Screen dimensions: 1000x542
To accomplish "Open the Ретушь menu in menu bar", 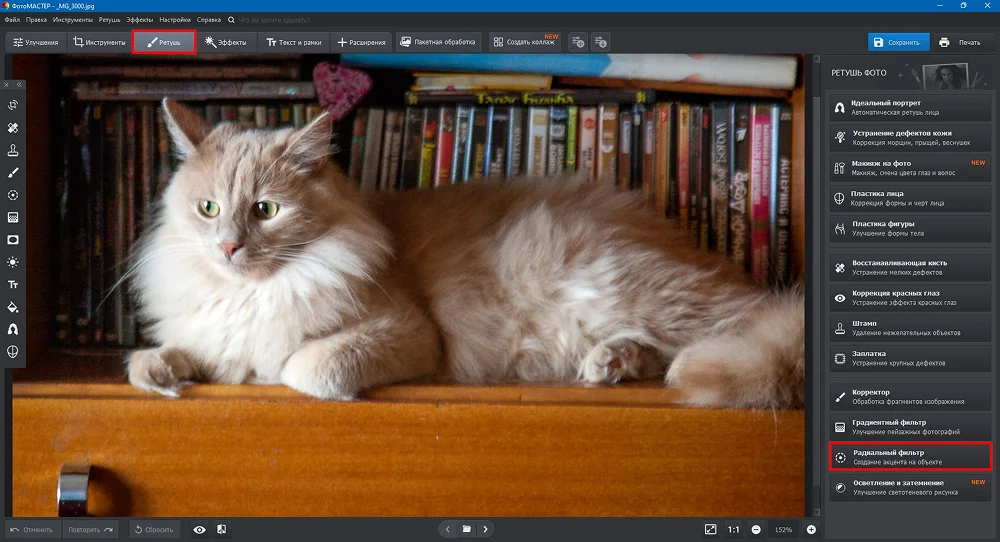I will [109, 20].
